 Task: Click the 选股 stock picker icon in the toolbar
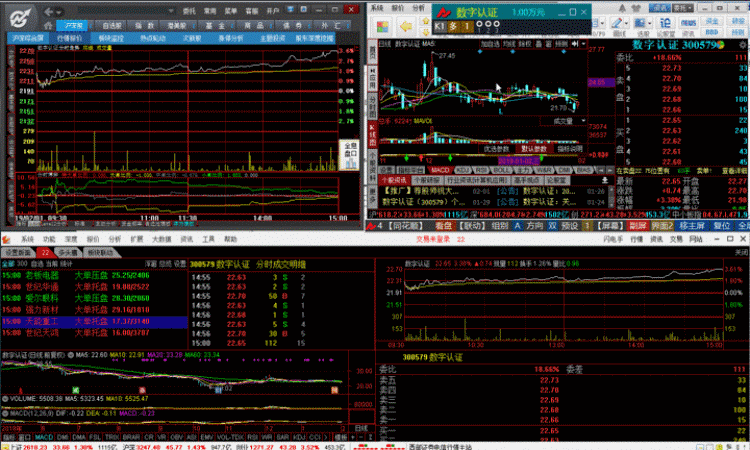point(639,23)
